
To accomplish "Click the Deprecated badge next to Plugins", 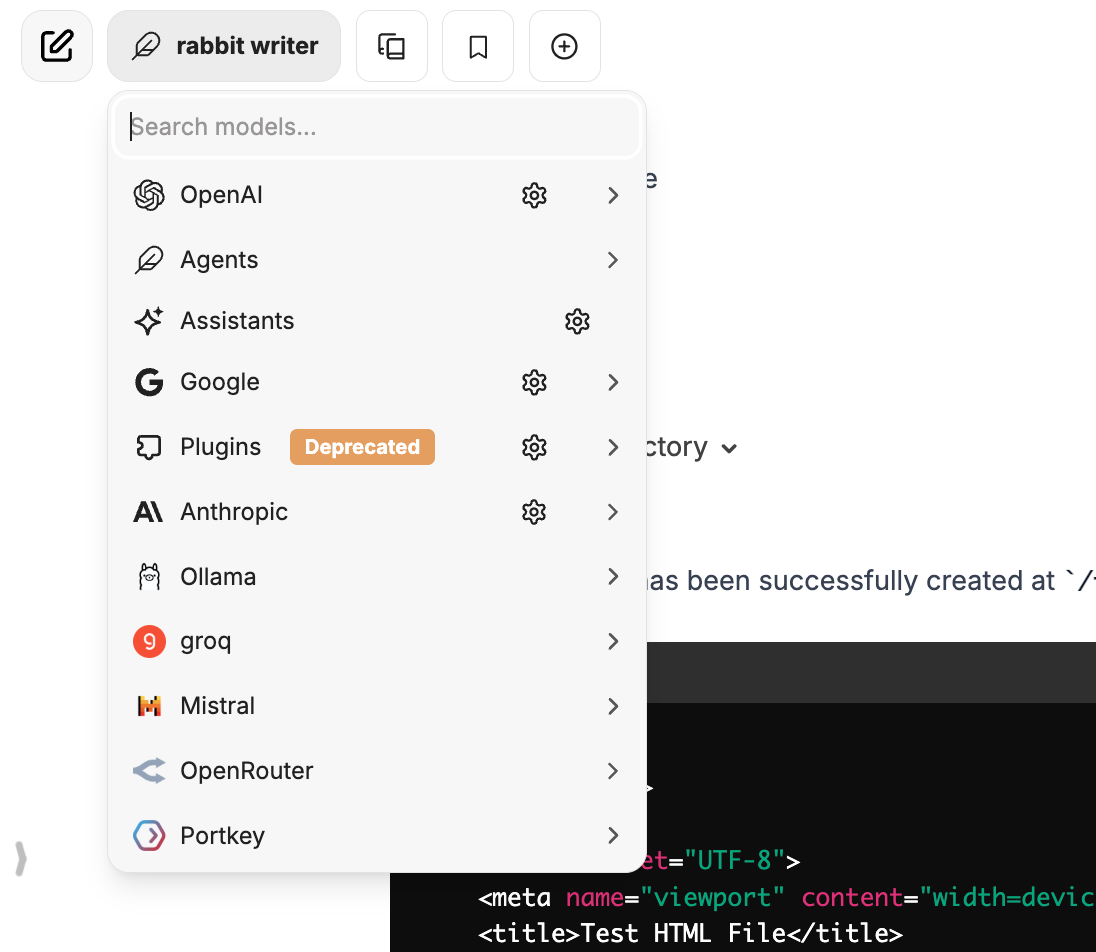I will [x=362, y=447].
